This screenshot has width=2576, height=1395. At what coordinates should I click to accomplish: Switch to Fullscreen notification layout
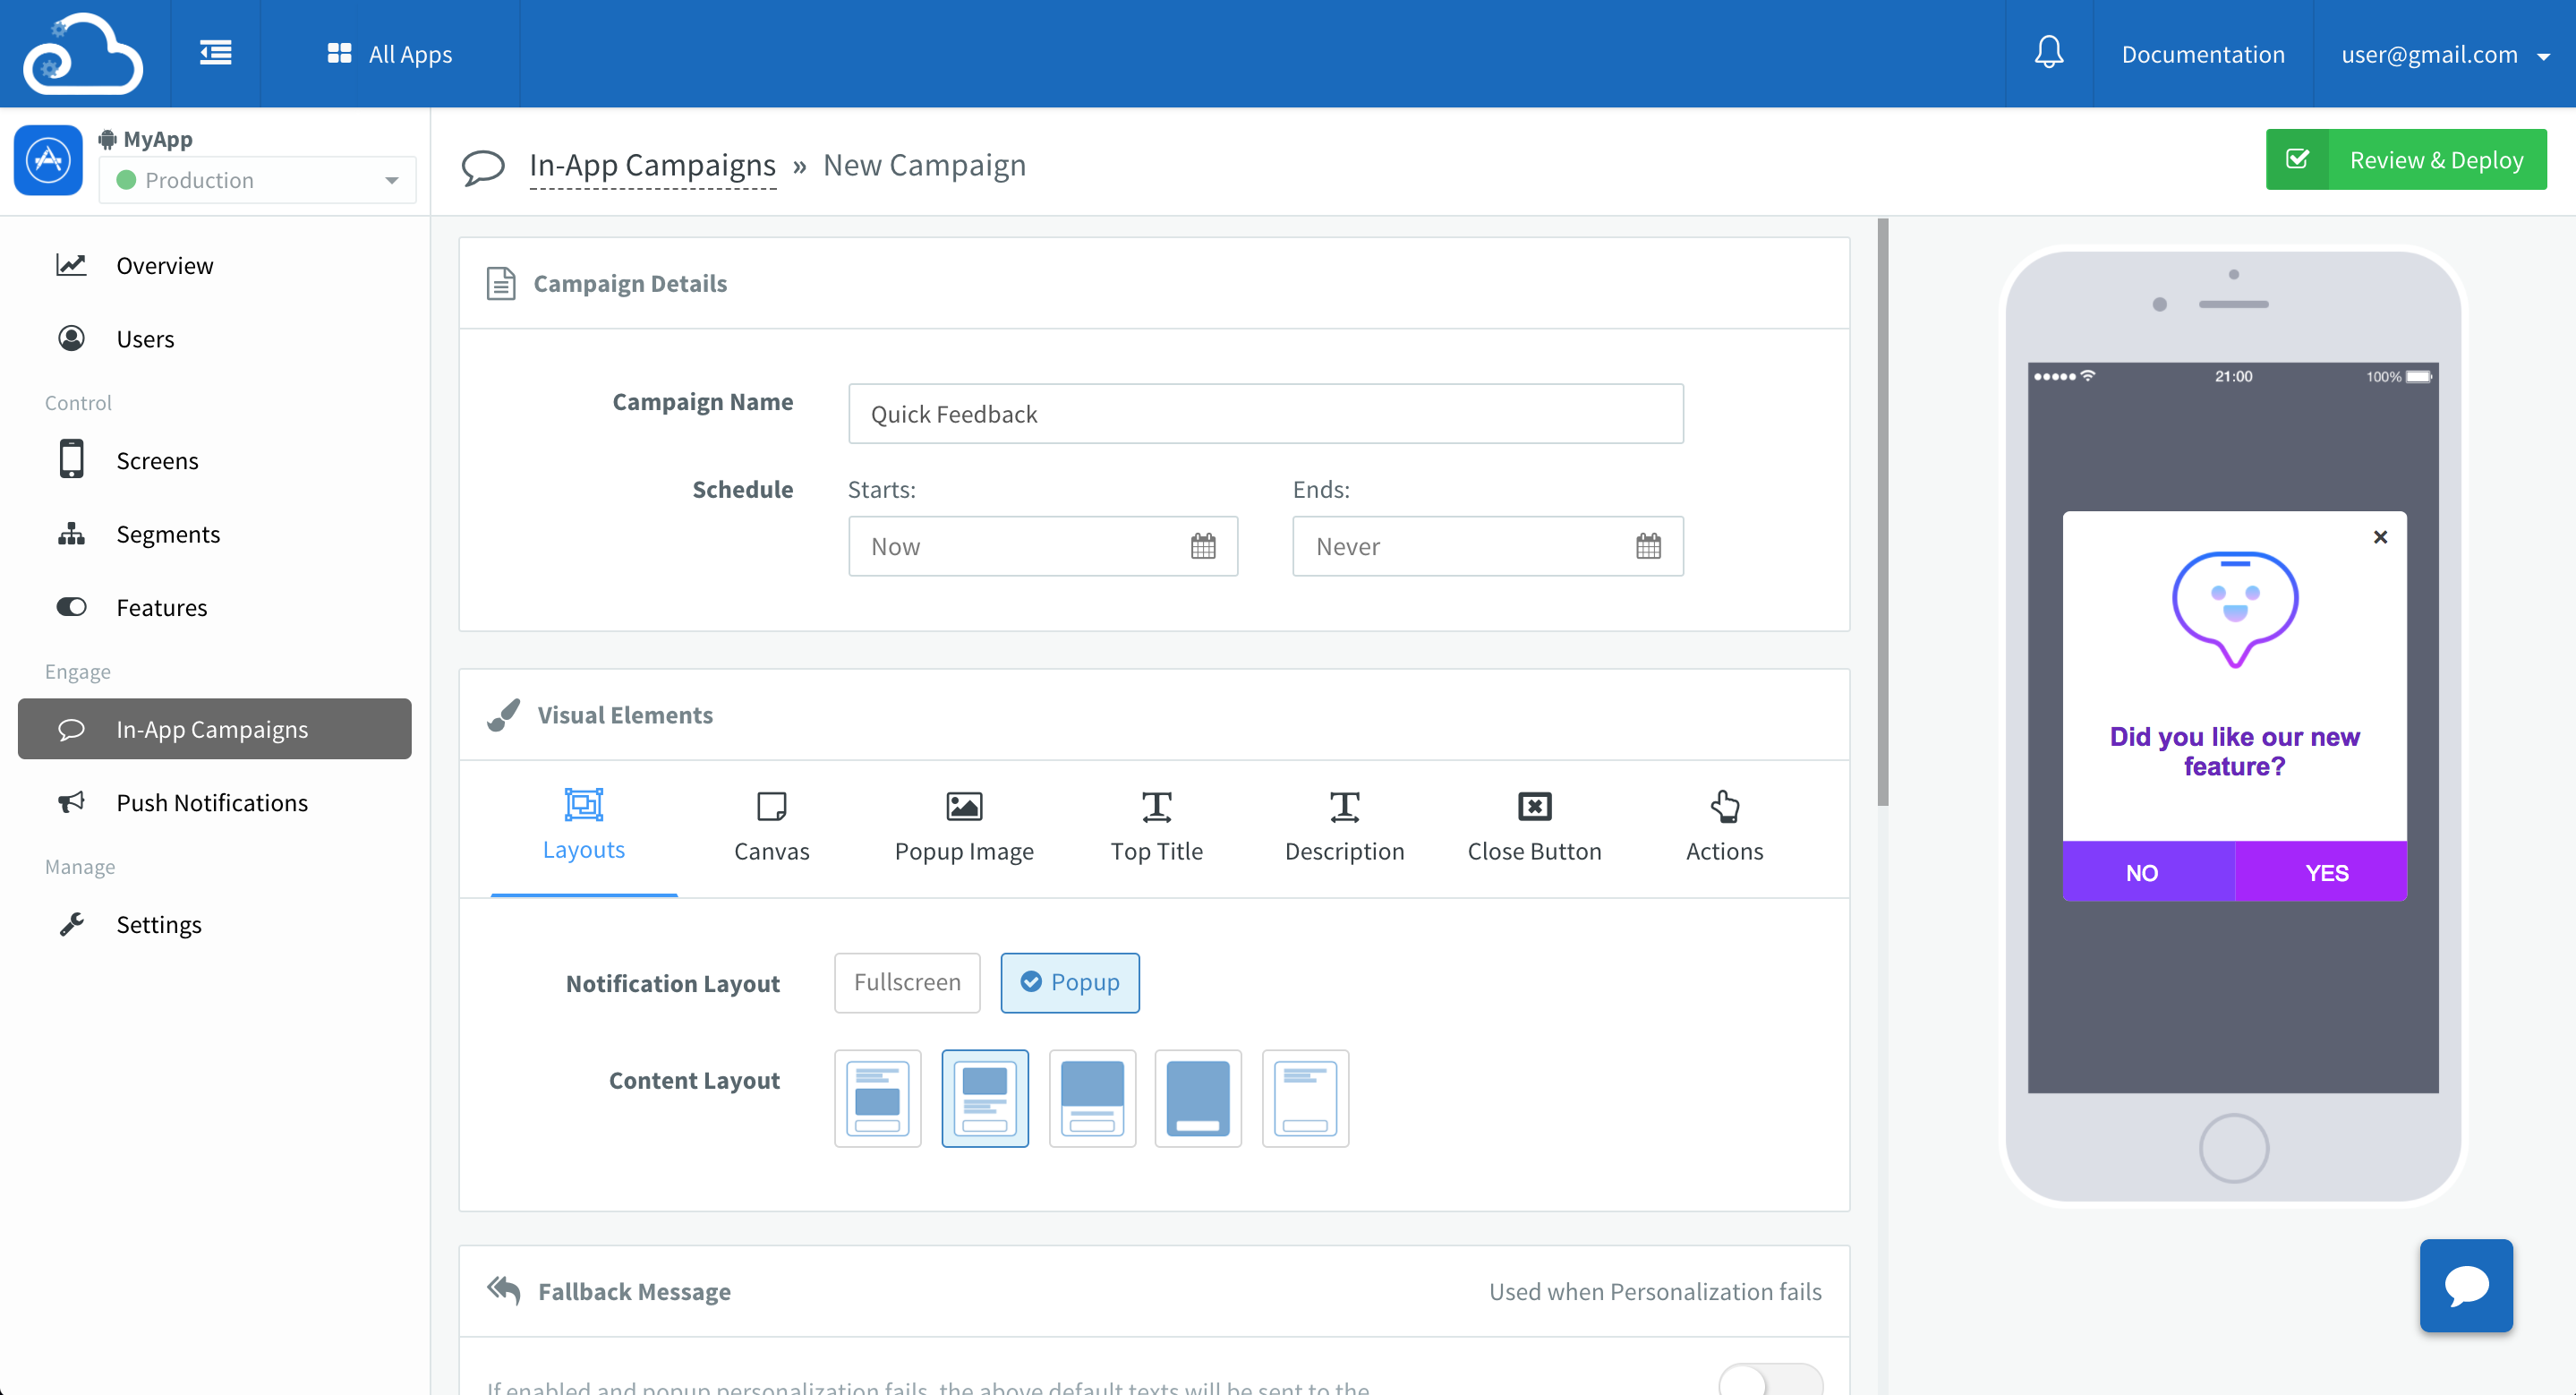[906, 982]
